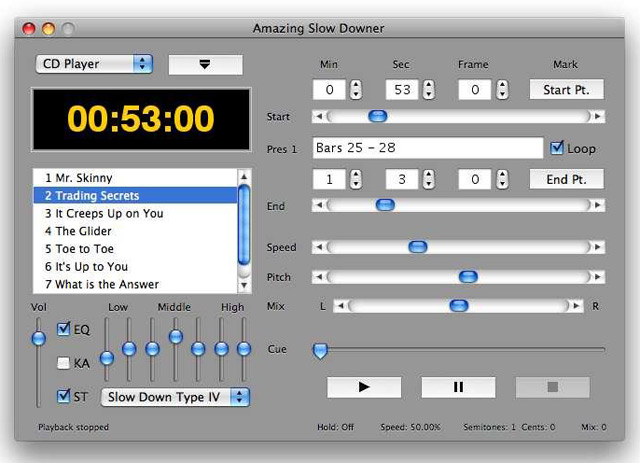Click the Low EQ band slider knob
This screenshot has width=640, height=463.
point(107,358)
